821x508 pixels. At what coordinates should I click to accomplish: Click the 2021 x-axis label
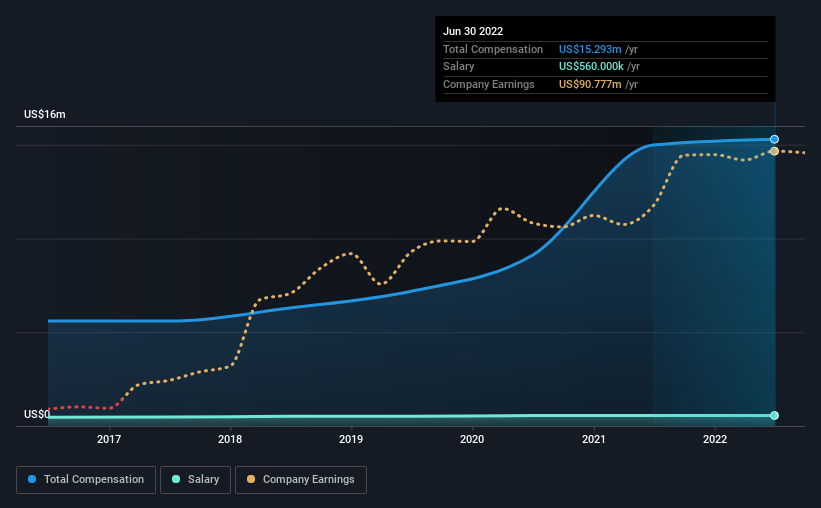[594, 439]
